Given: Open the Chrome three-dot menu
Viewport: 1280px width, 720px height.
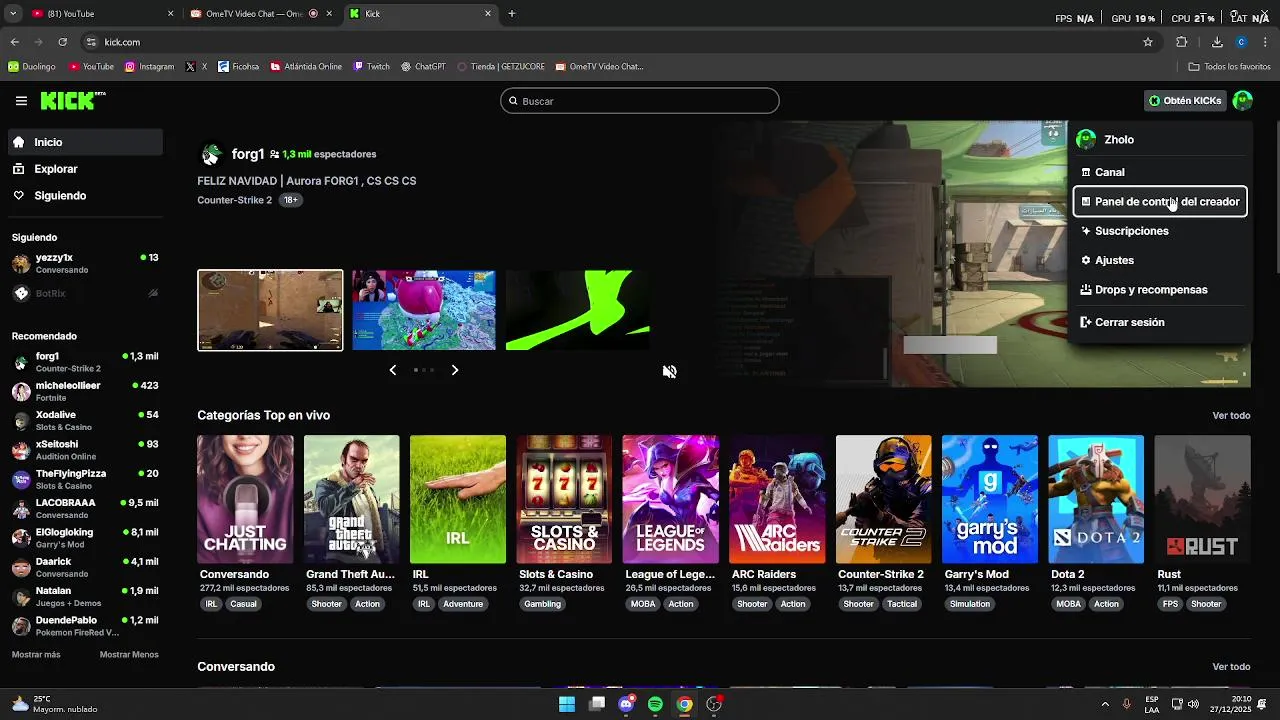Looking at the screenshot, I should click(1266, 42).
